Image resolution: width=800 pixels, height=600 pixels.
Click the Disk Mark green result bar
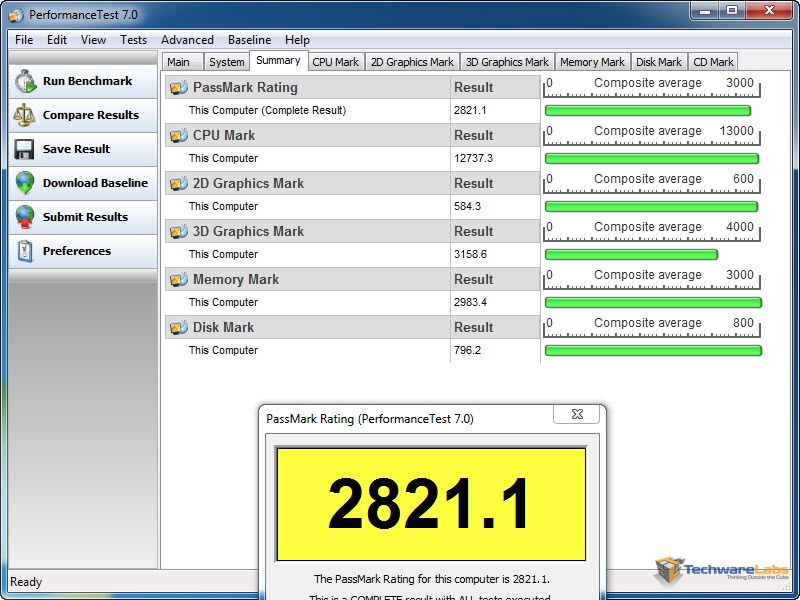click(x=653, y=351)
